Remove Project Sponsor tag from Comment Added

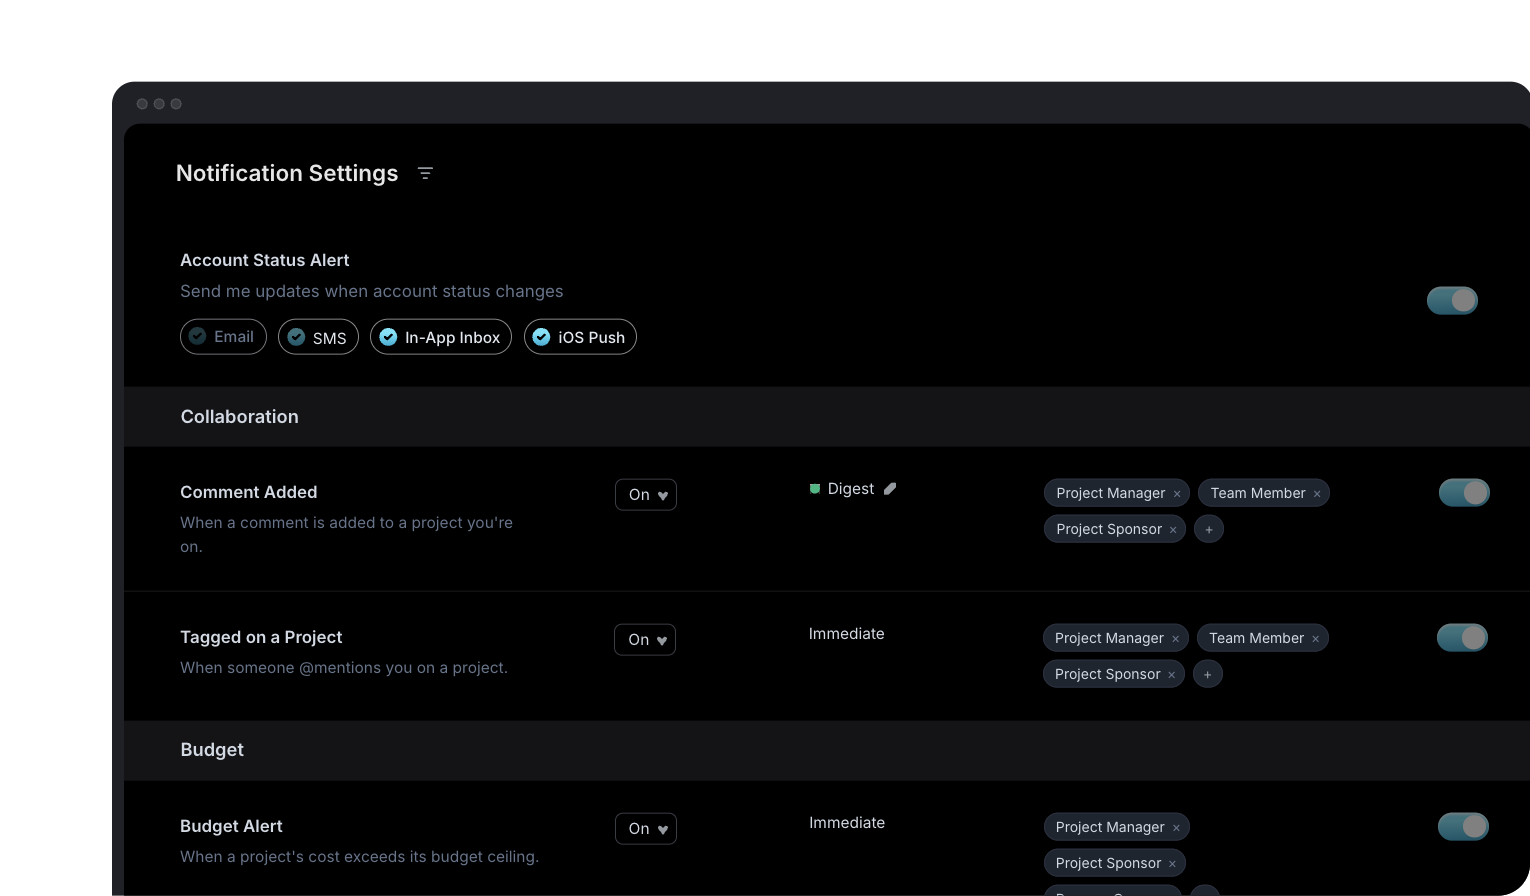[1173, 530]
